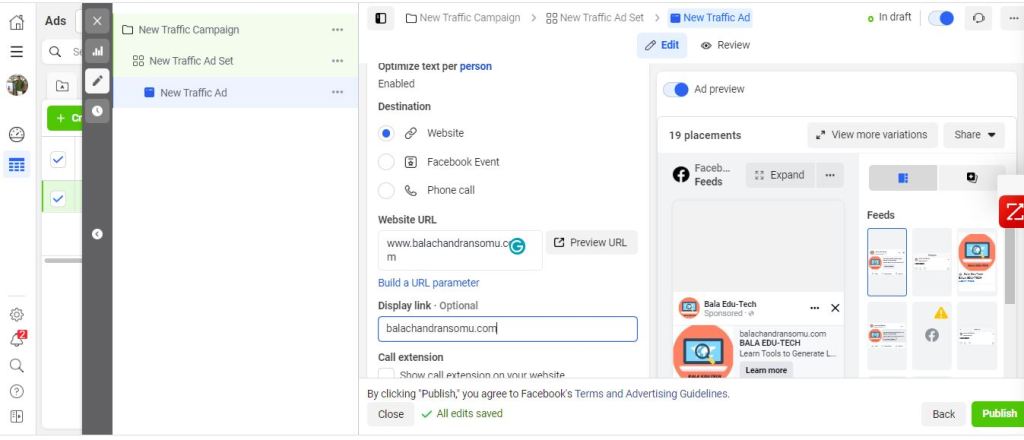
Task: Open the Share dropdown
Action: click(975, 135)
